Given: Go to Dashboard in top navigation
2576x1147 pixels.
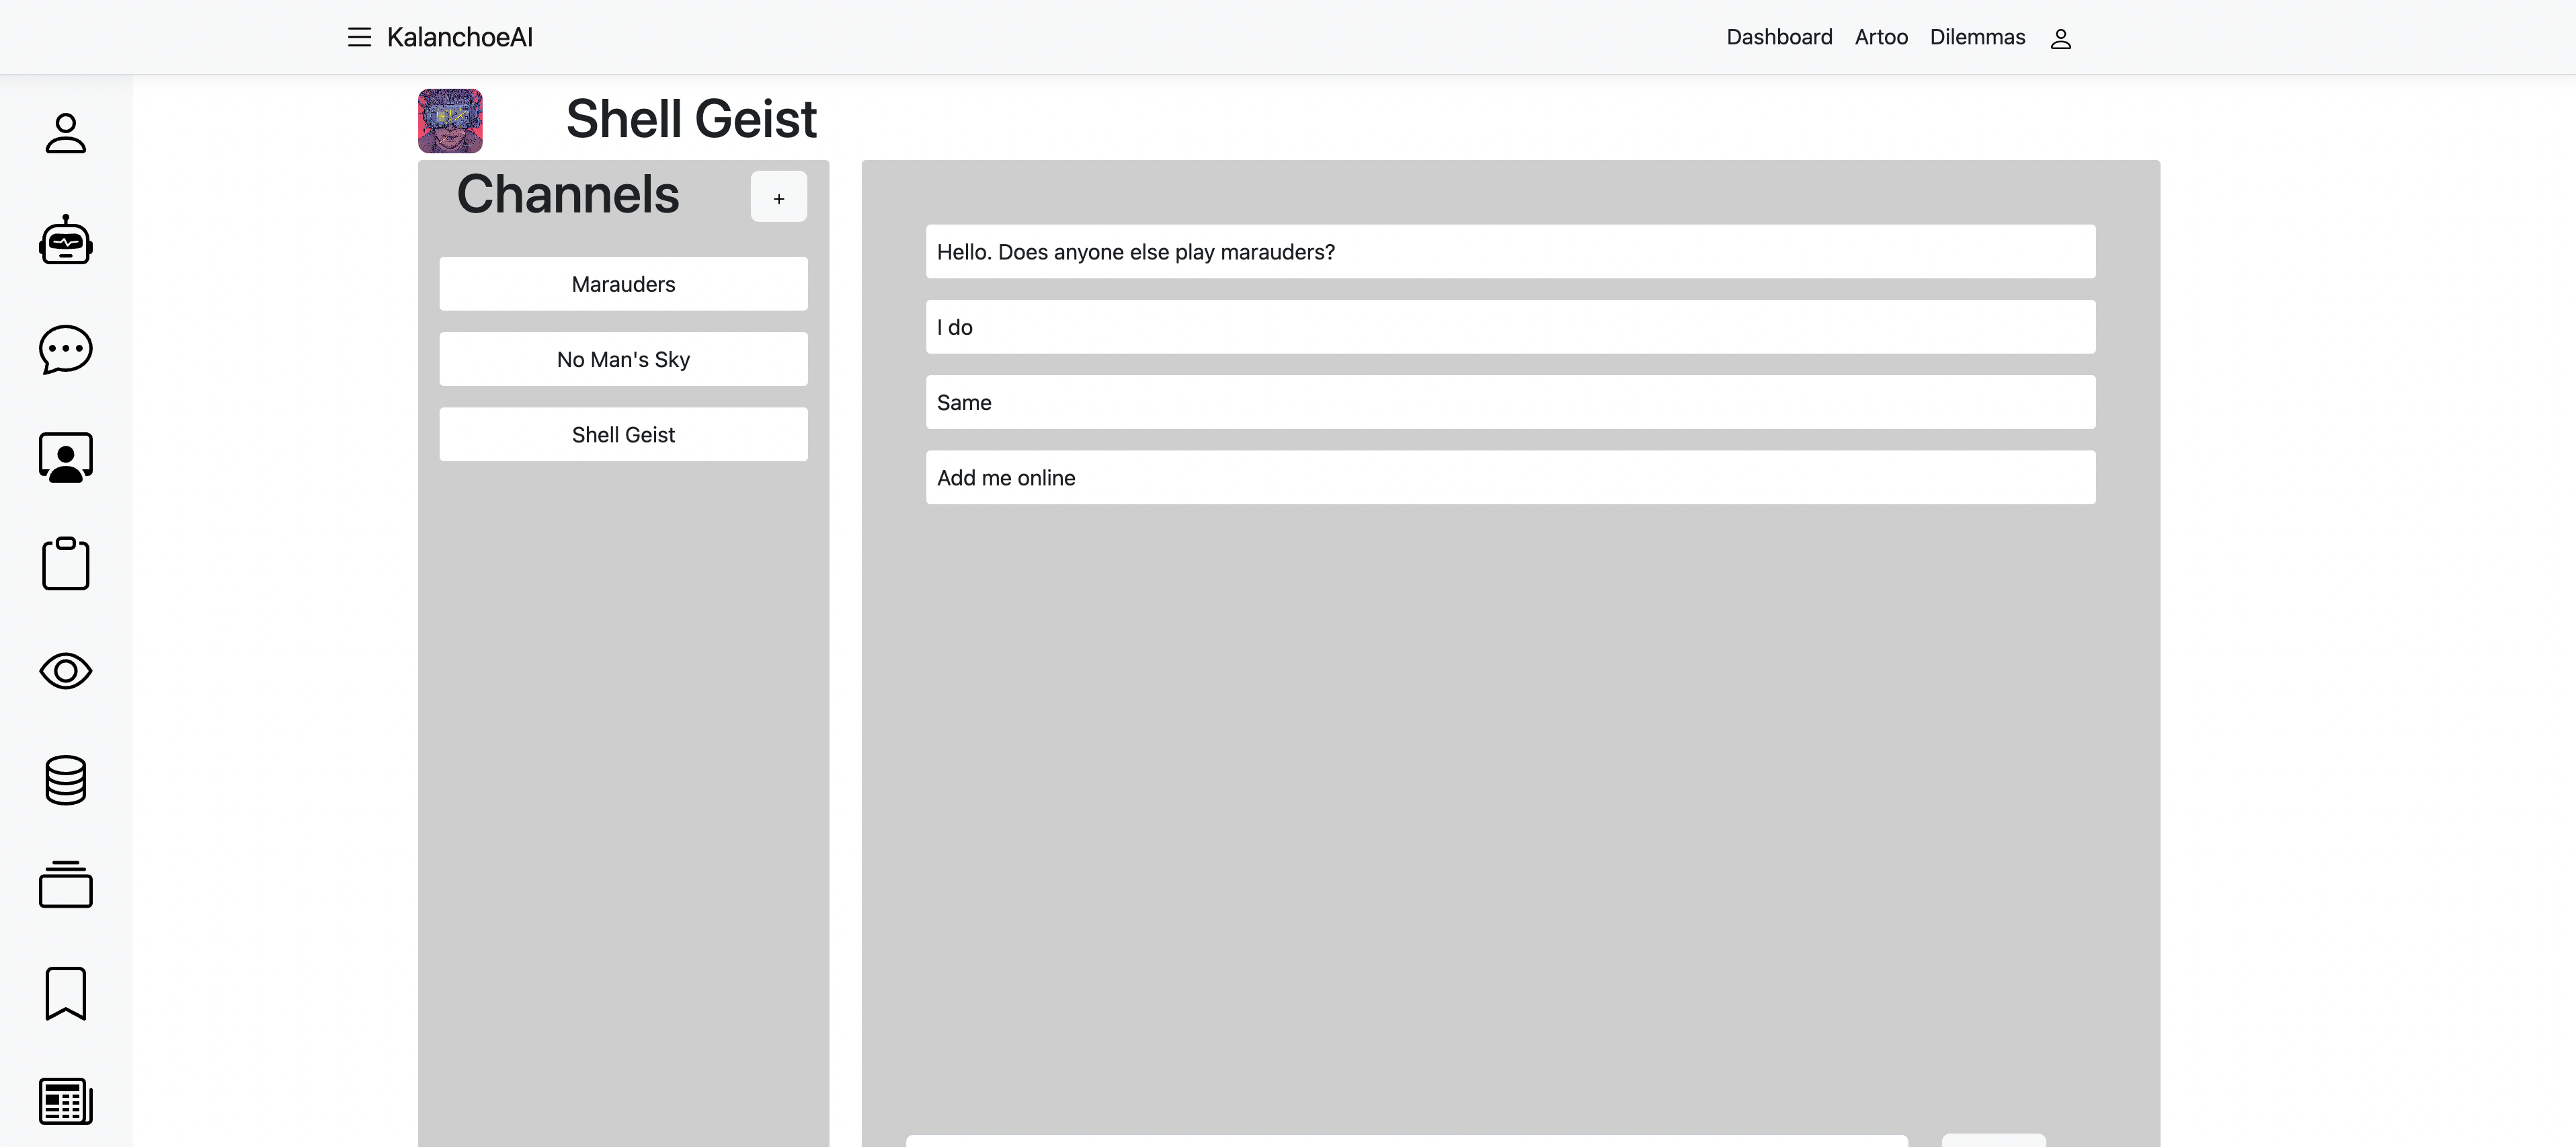Looking at the screenshot, I should (x=1779, y=37).
